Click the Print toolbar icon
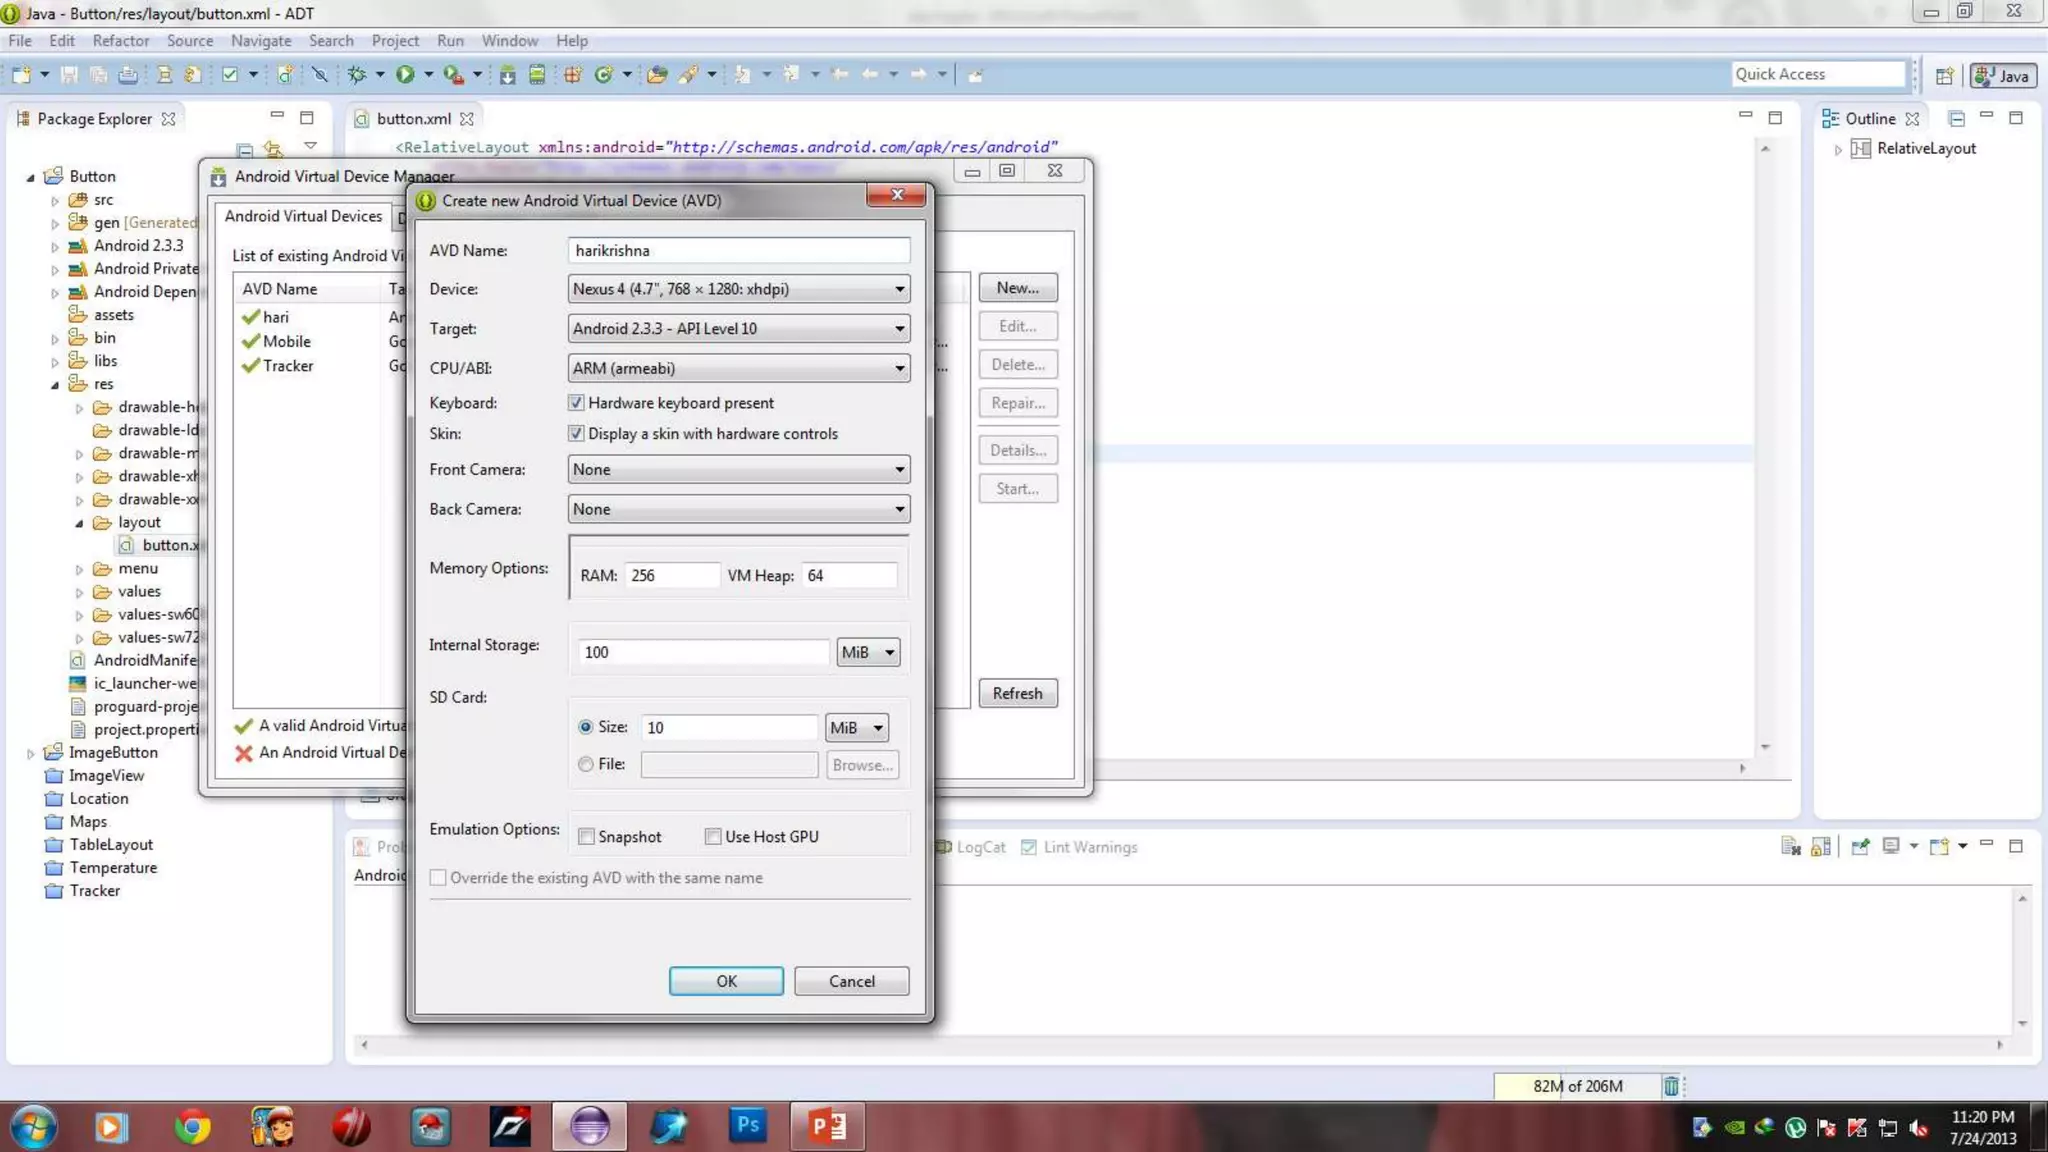Screen dimensions: 2048x1152 (128, 74)
